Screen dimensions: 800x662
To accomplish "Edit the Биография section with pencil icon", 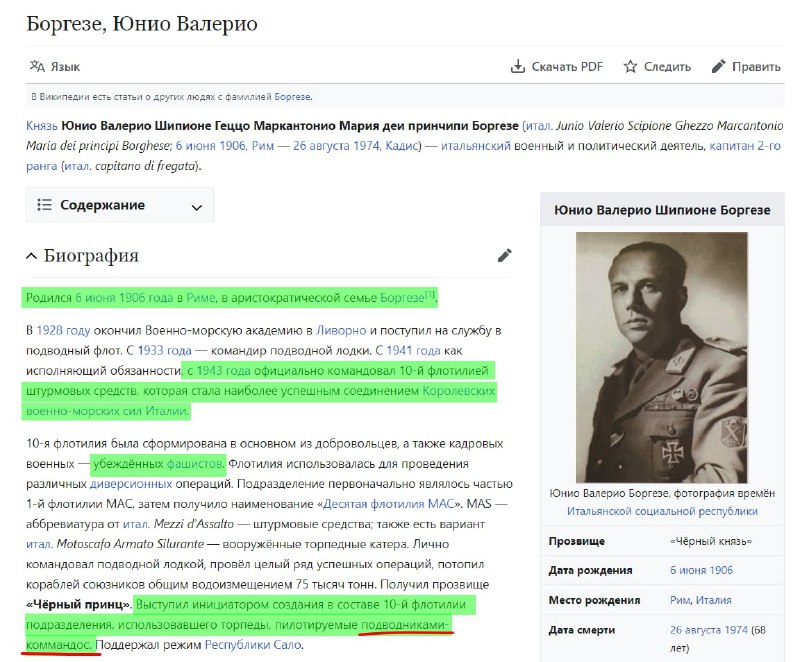I will point(505,255).
